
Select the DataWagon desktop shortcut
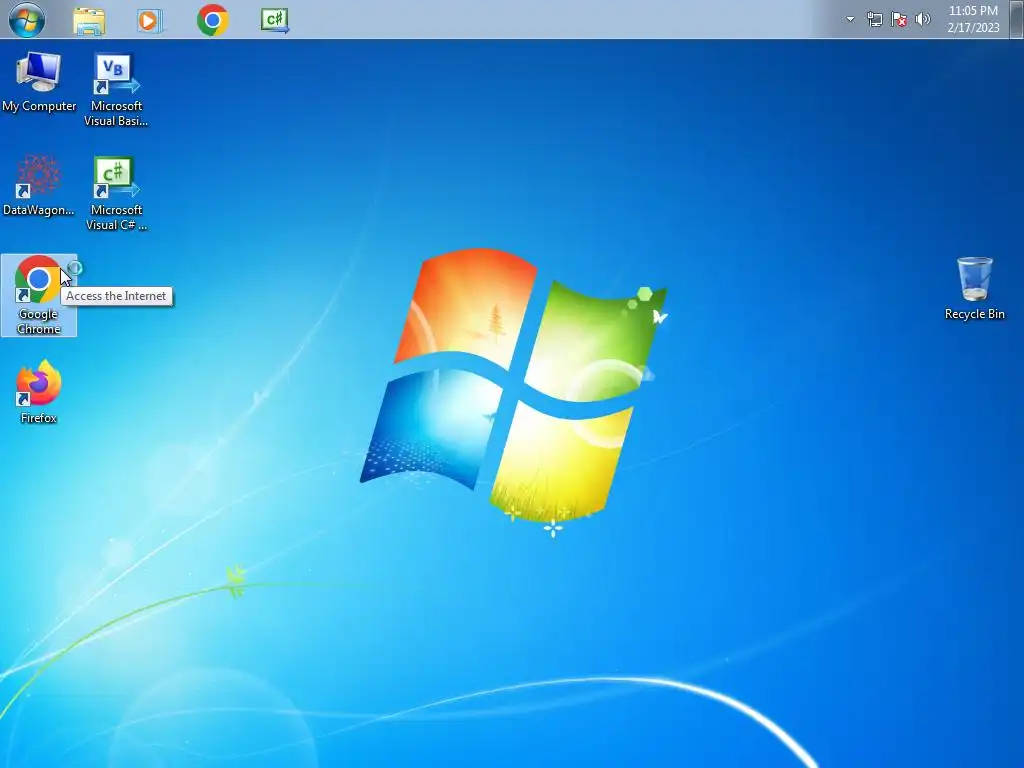[x=39, y=185]
